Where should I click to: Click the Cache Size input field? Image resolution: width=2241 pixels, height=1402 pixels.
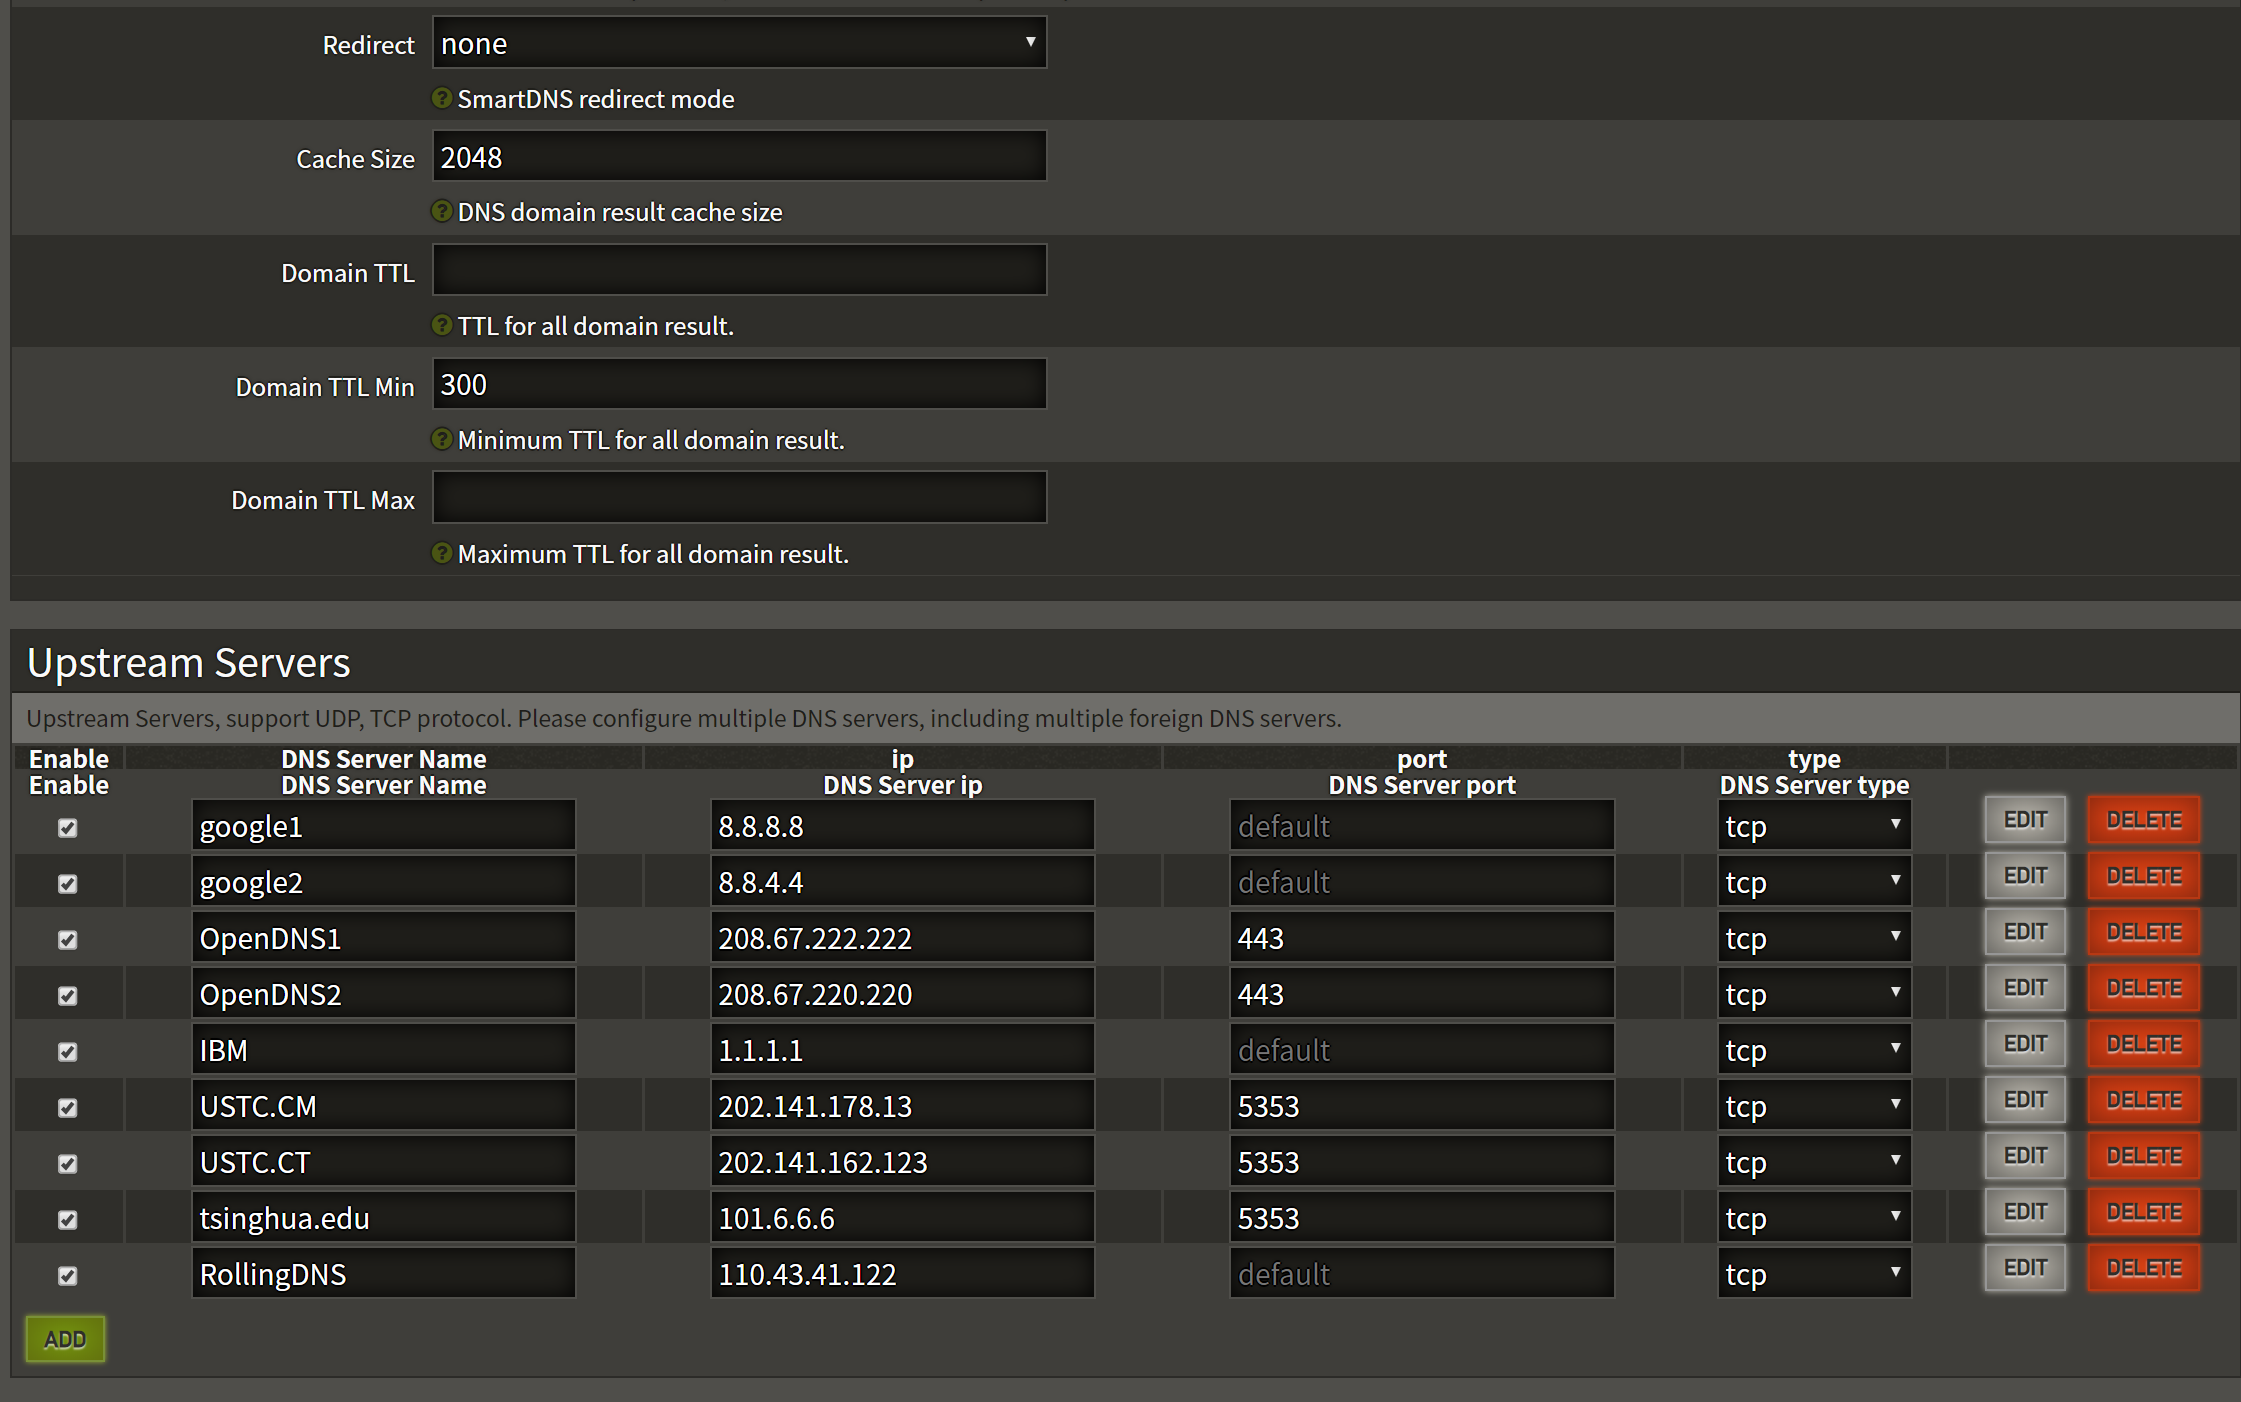pyautogui.click(x=739, y=157)
